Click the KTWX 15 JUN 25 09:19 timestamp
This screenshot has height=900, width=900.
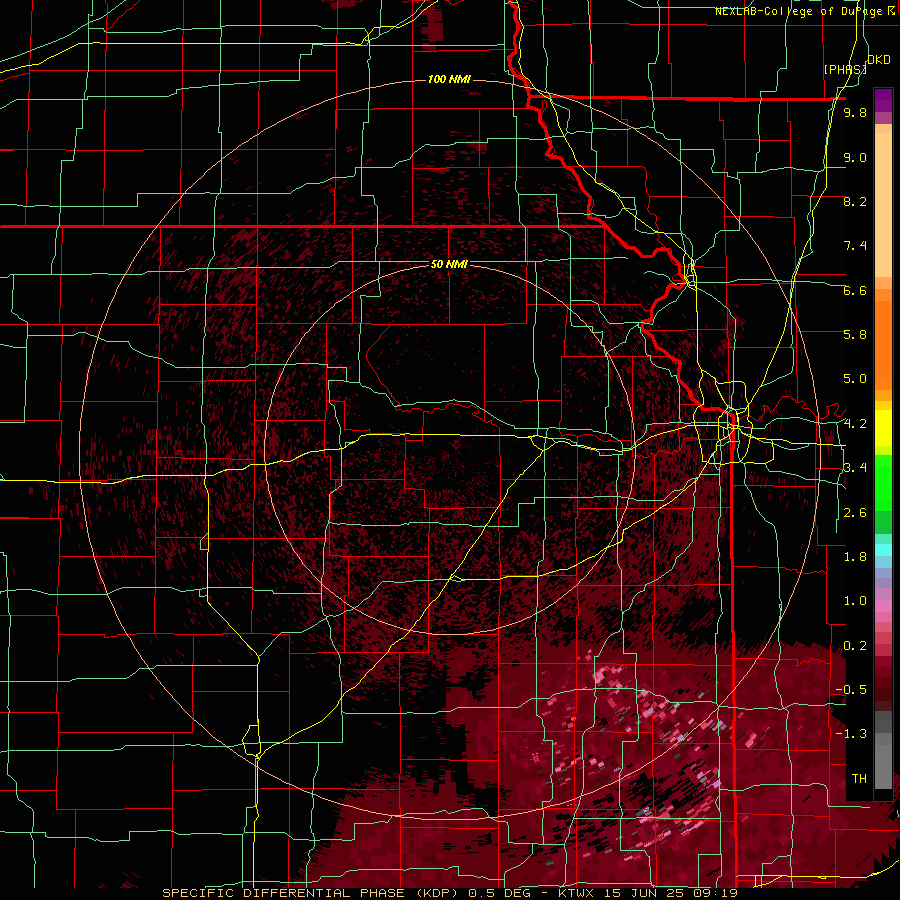647,893
